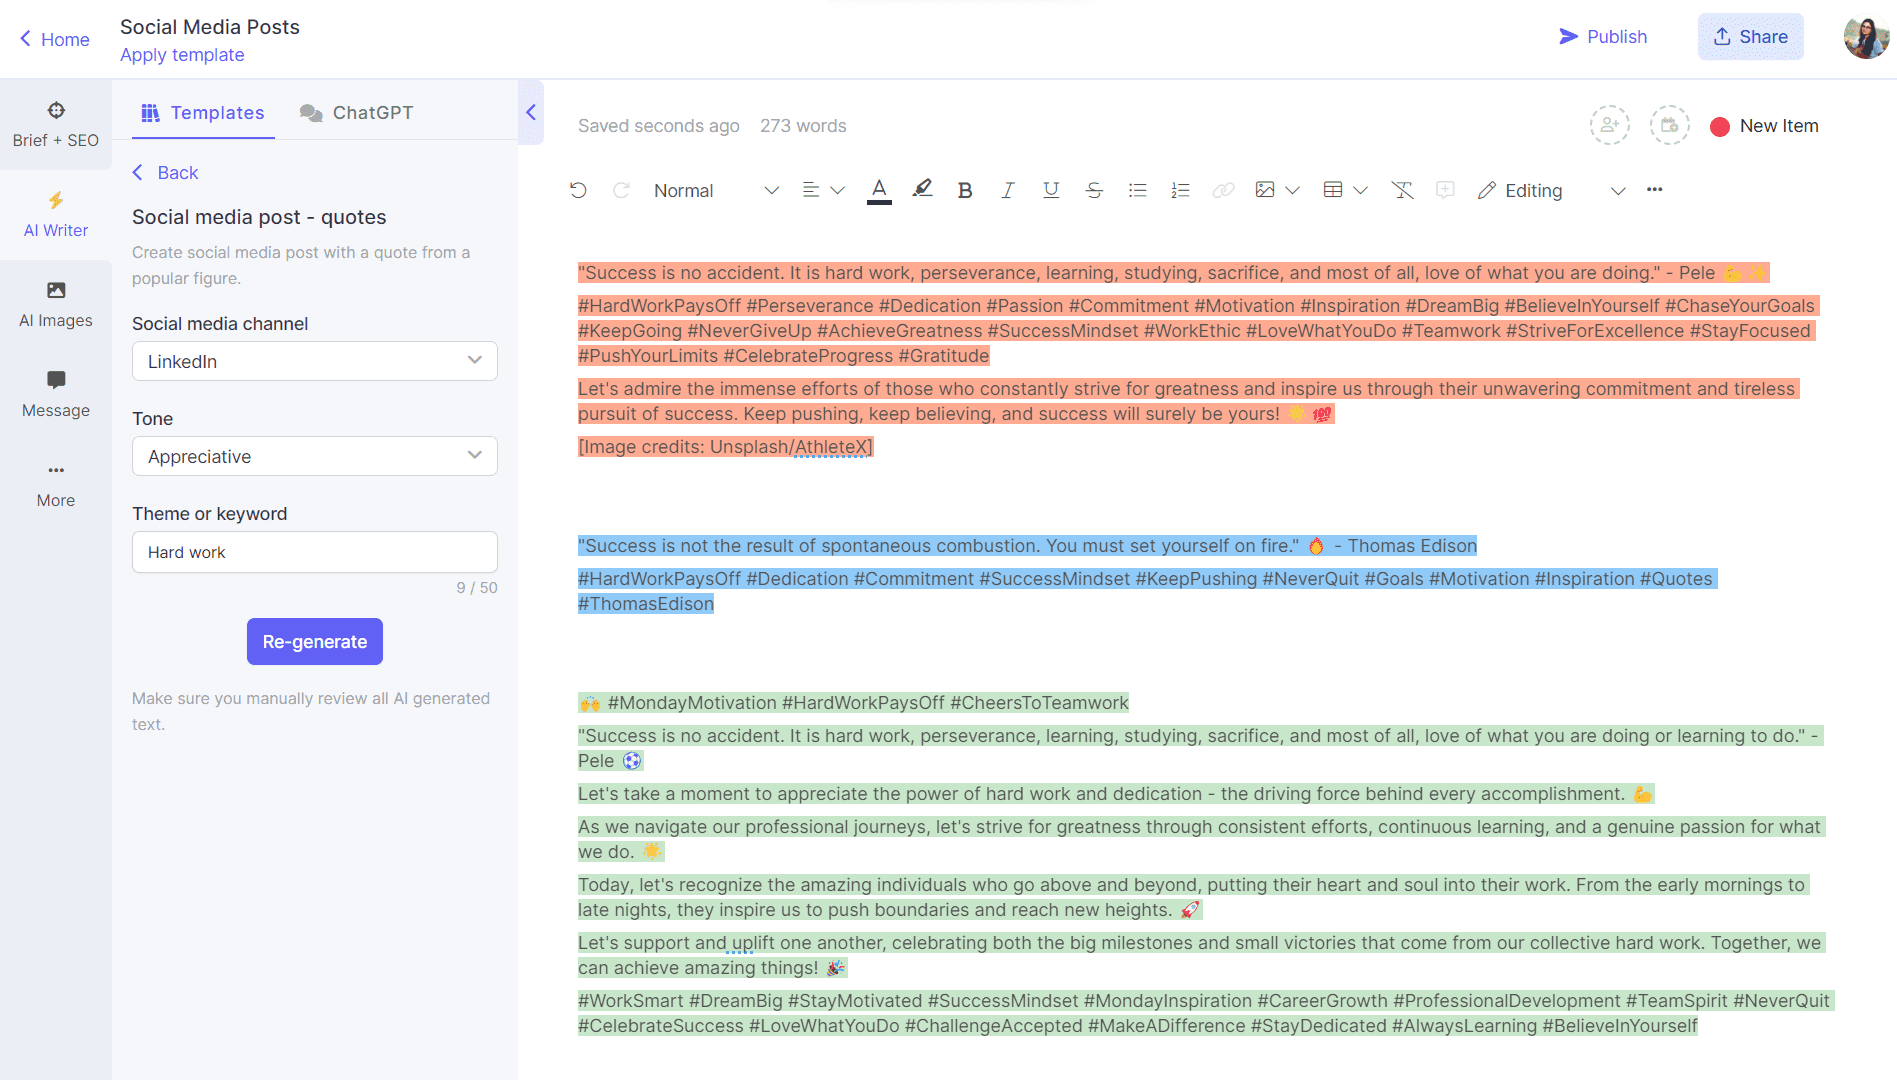Go back to Home
Viewport: 1897px width, 1080px height.
[55, 39]
